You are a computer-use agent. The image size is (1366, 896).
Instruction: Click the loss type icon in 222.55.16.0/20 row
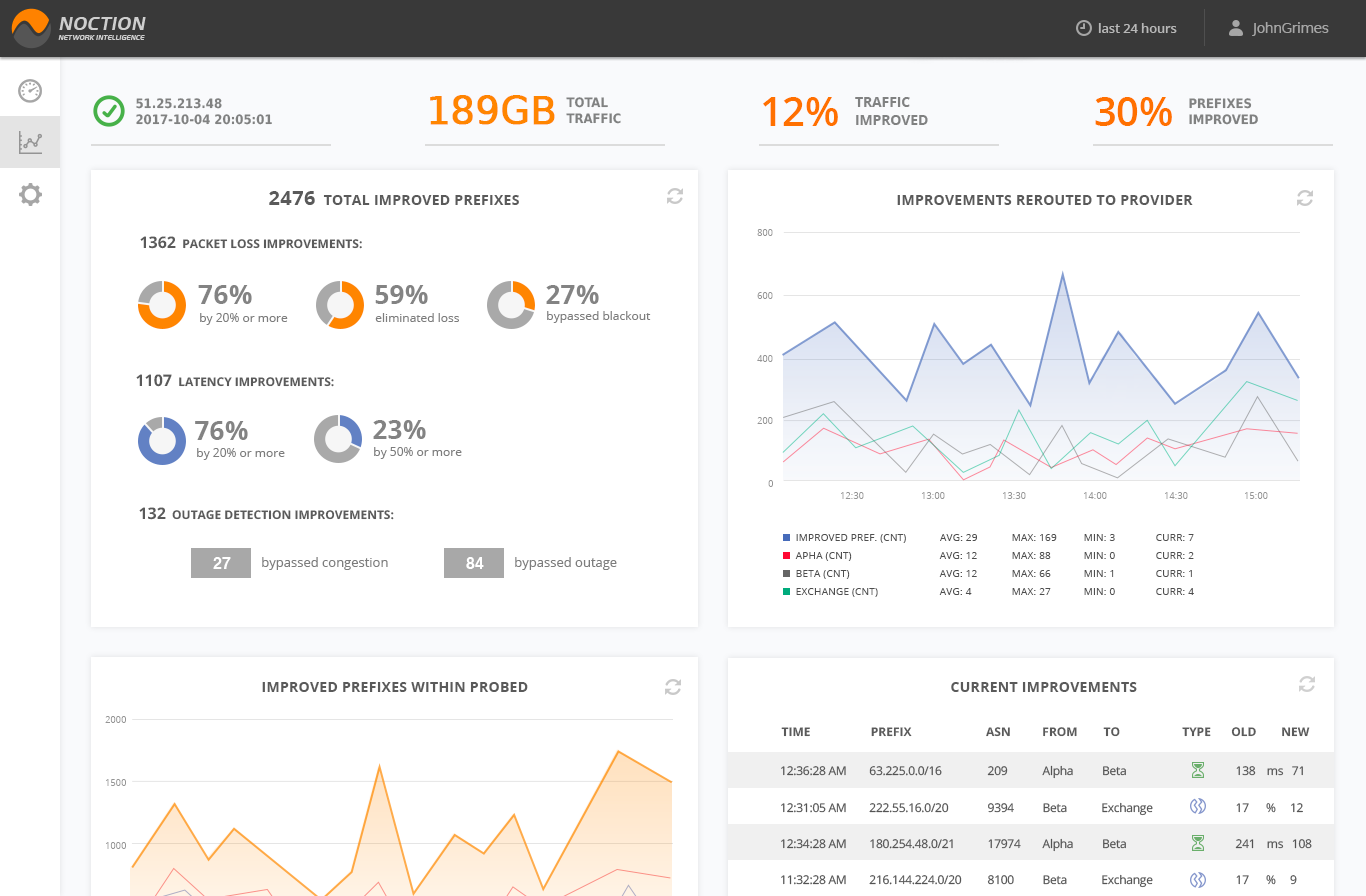pos(1197,807)
